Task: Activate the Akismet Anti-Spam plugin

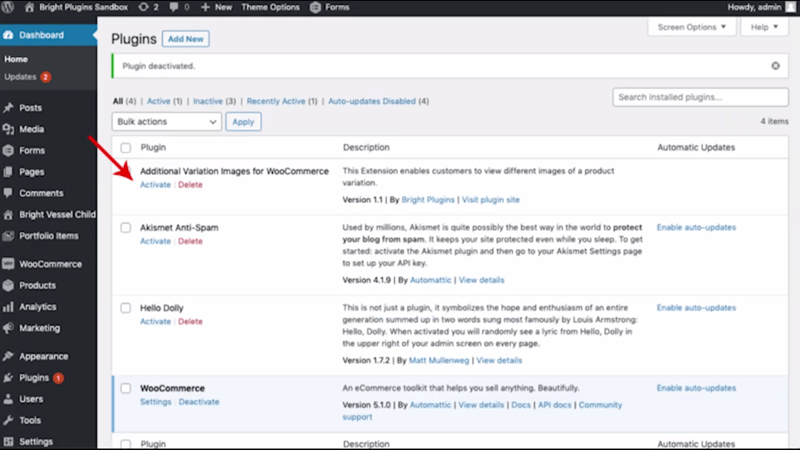Action: pyautogui.click(x=156, y=241)
